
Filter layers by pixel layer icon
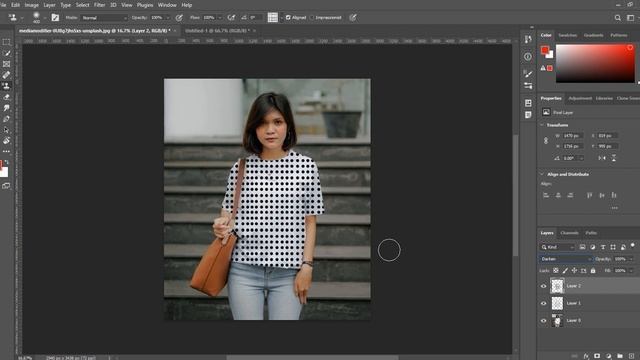point(582,247)
